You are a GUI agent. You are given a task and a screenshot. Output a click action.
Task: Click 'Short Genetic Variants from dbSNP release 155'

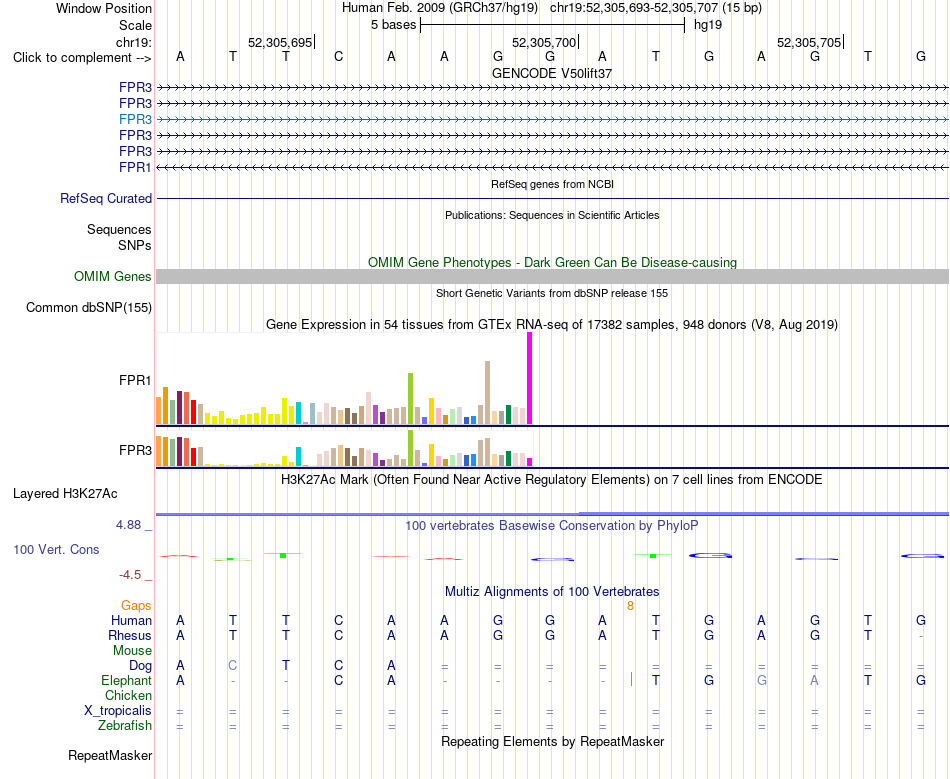coord(552,293)
